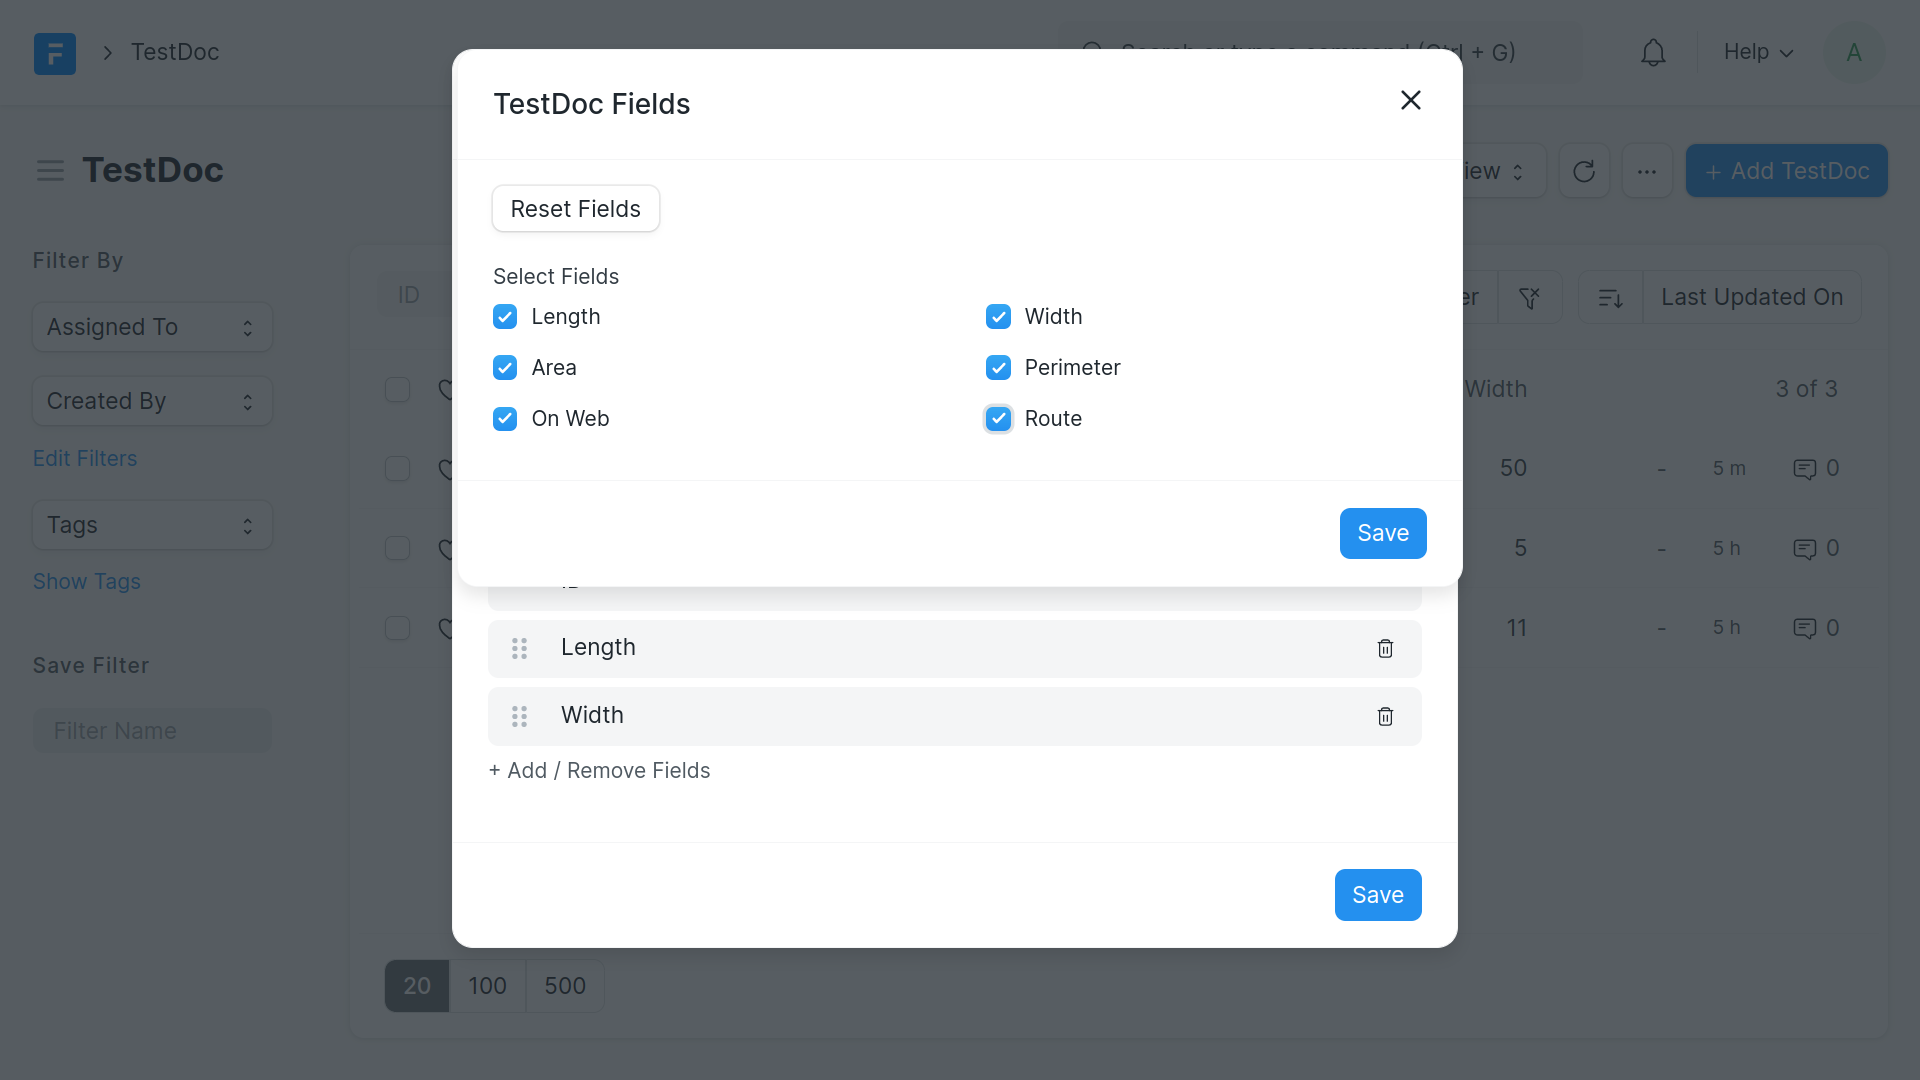Screen dimensions: 1920x1080
Task: Click the refresh list icon
Action: (x=1584, y=172)
